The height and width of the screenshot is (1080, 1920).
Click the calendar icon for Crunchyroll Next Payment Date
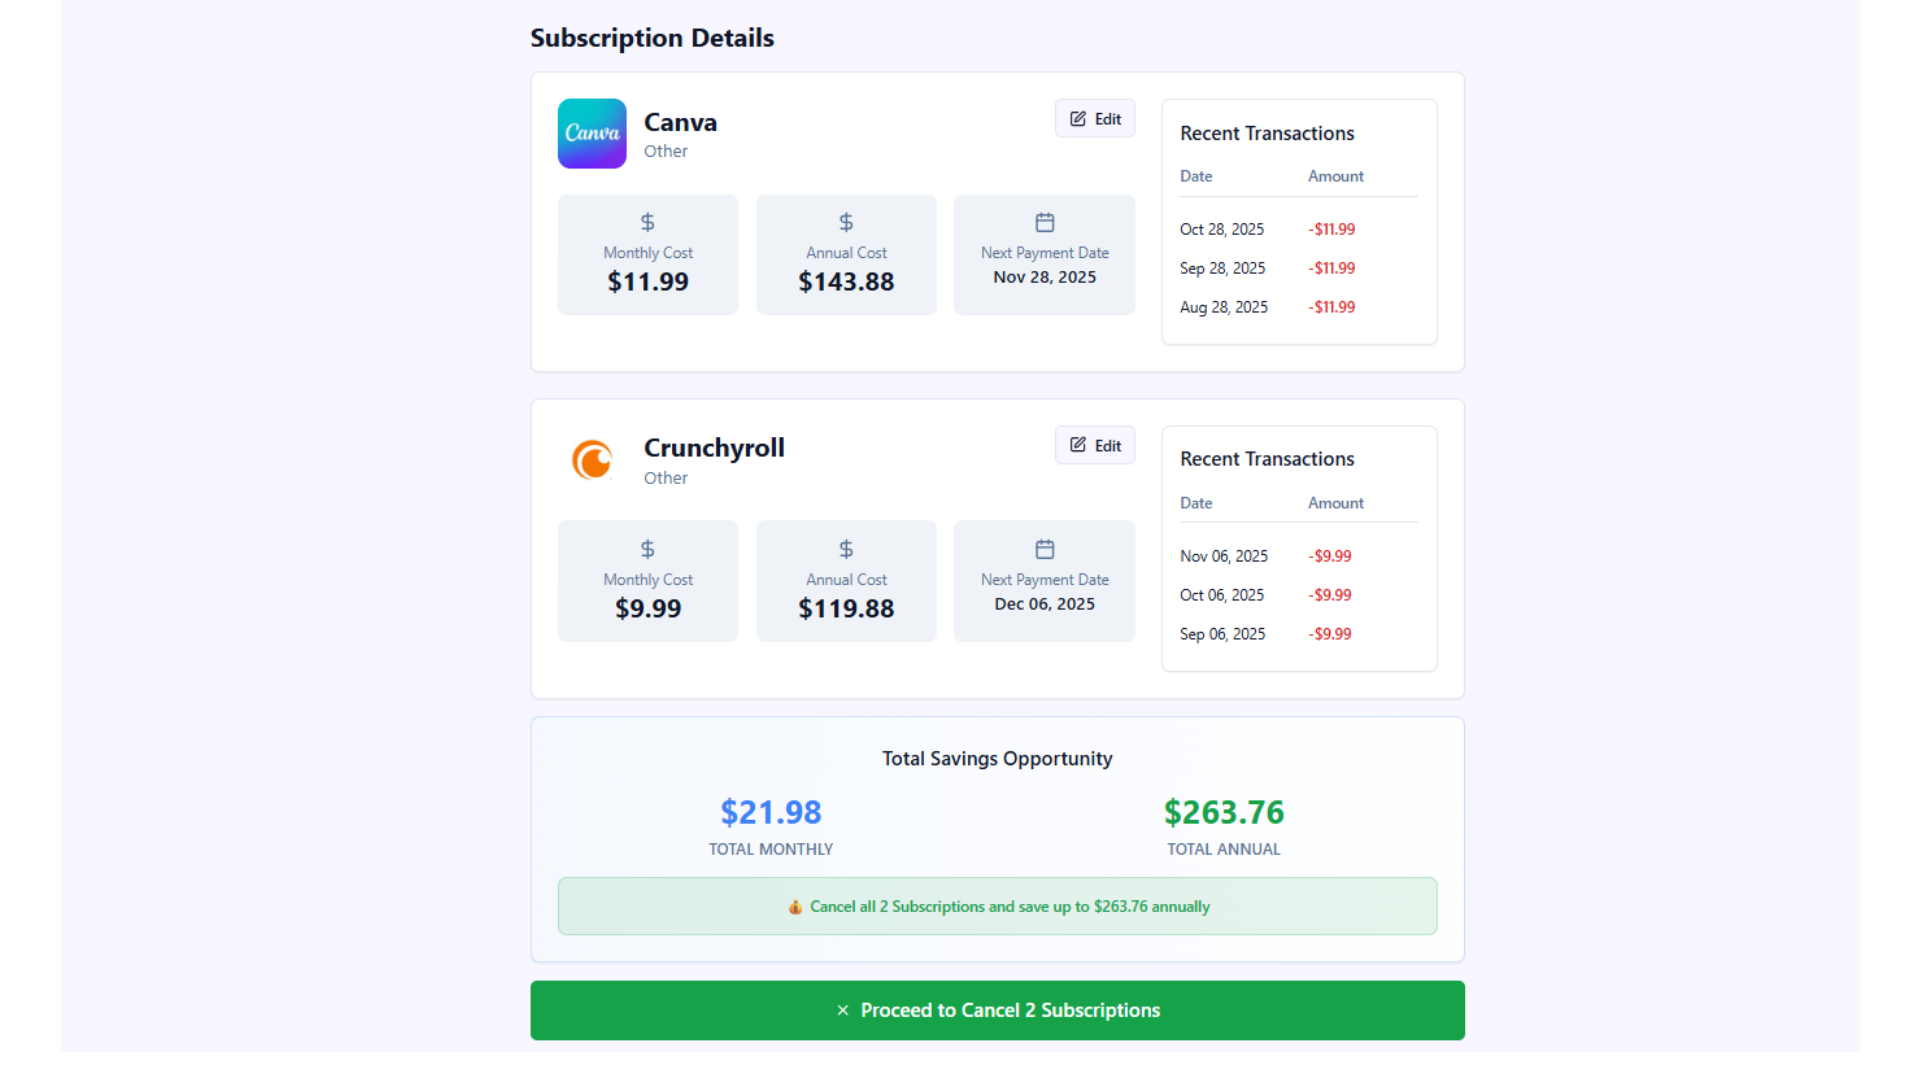click(1043, 549)
